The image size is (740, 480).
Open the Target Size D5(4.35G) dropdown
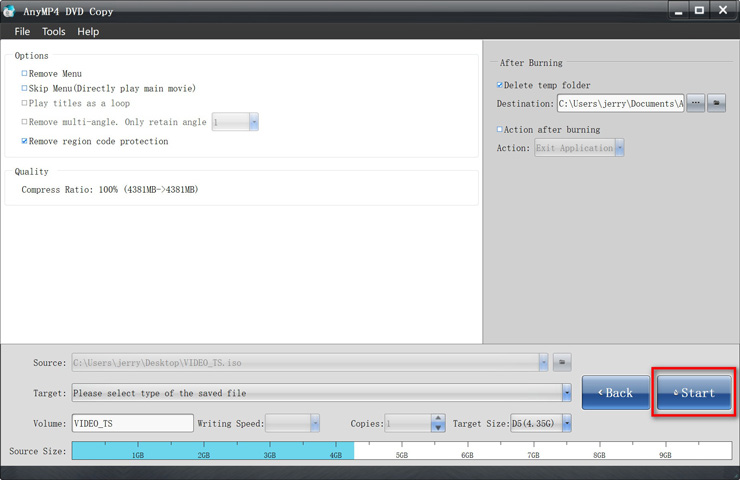click(x=566, y=423)
